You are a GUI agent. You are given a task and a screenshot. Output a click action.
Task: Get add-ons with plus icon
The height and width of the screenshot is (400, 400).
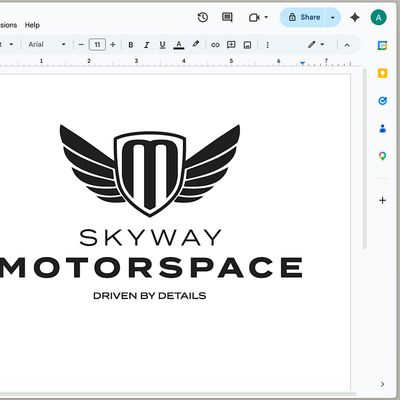point(382,200)
